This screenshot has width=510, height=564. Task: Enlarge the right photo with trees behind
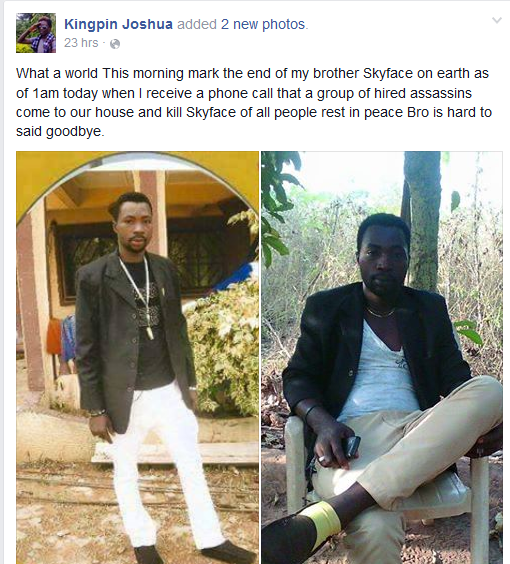click(382, 358)
